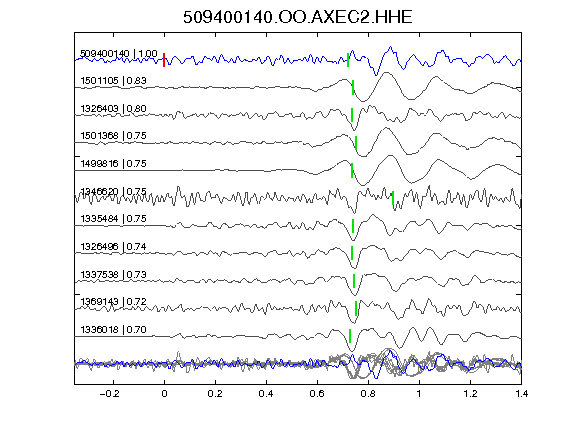Click the green pick on trace 1501105
Screen dimensions: 576x432
(x=353, y=87)
